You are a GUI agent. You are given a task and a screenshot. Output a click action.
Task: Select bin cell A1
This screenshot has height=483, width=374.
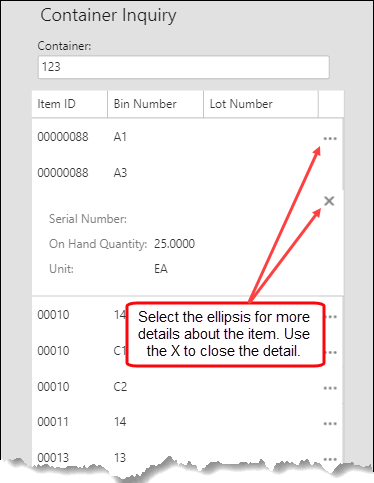tap(120, 137)
